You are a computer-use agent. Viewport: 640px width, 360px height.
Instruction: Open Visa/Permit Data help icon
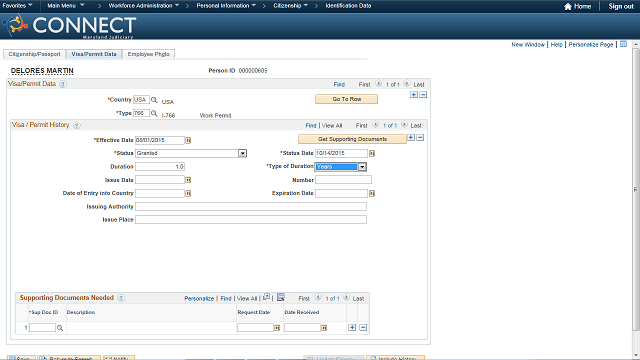point(63,84)
